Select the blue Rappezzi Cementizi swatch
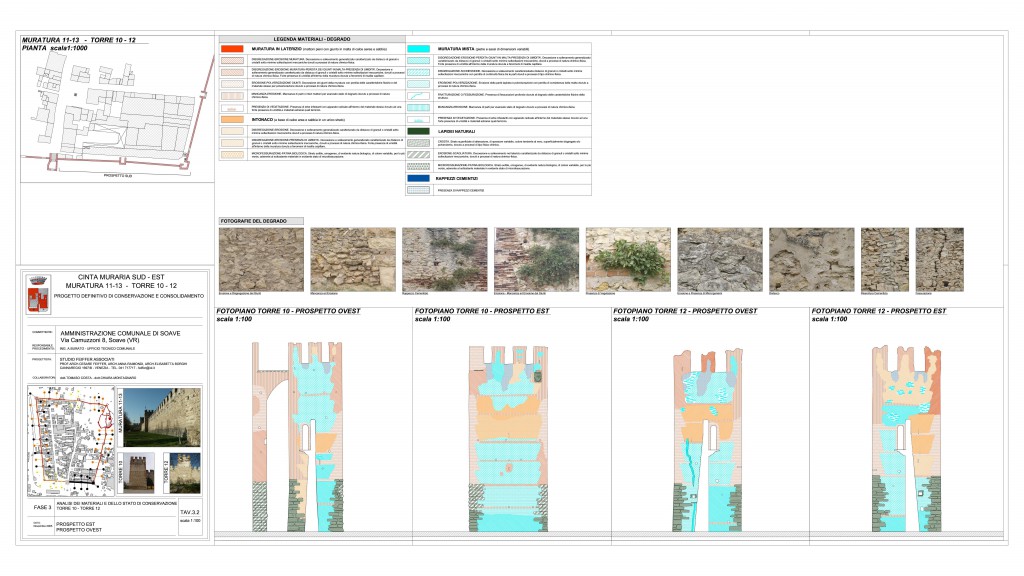 (419, 177)
